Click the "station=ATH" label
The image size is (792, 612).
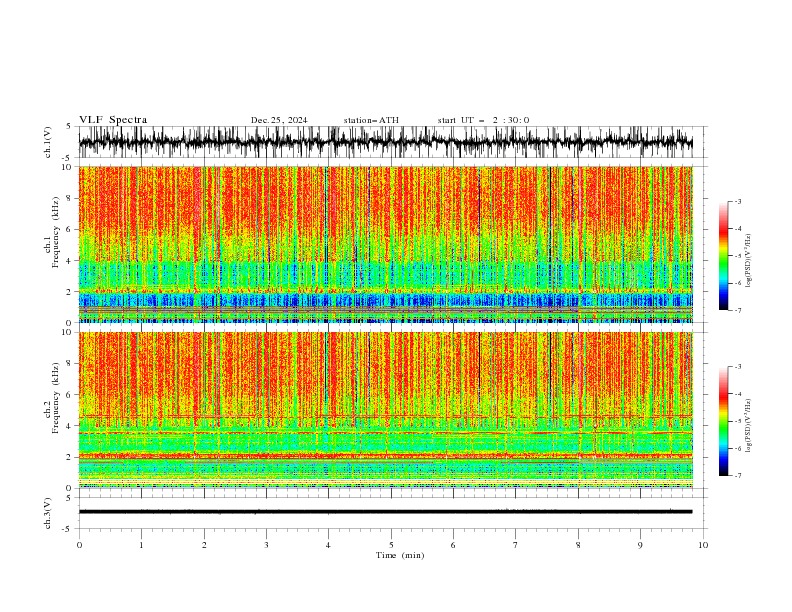pos(371,120)
